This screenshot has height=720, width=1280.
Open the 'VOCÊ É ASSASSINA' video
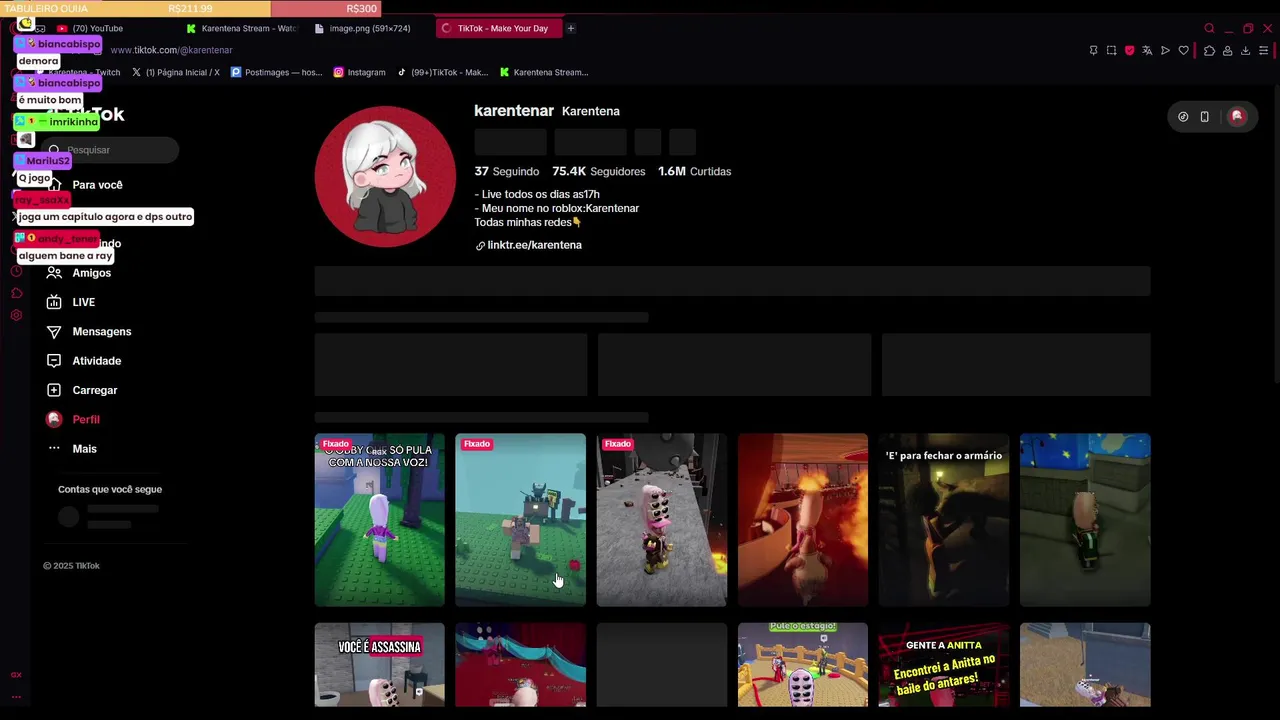(380, 665)
